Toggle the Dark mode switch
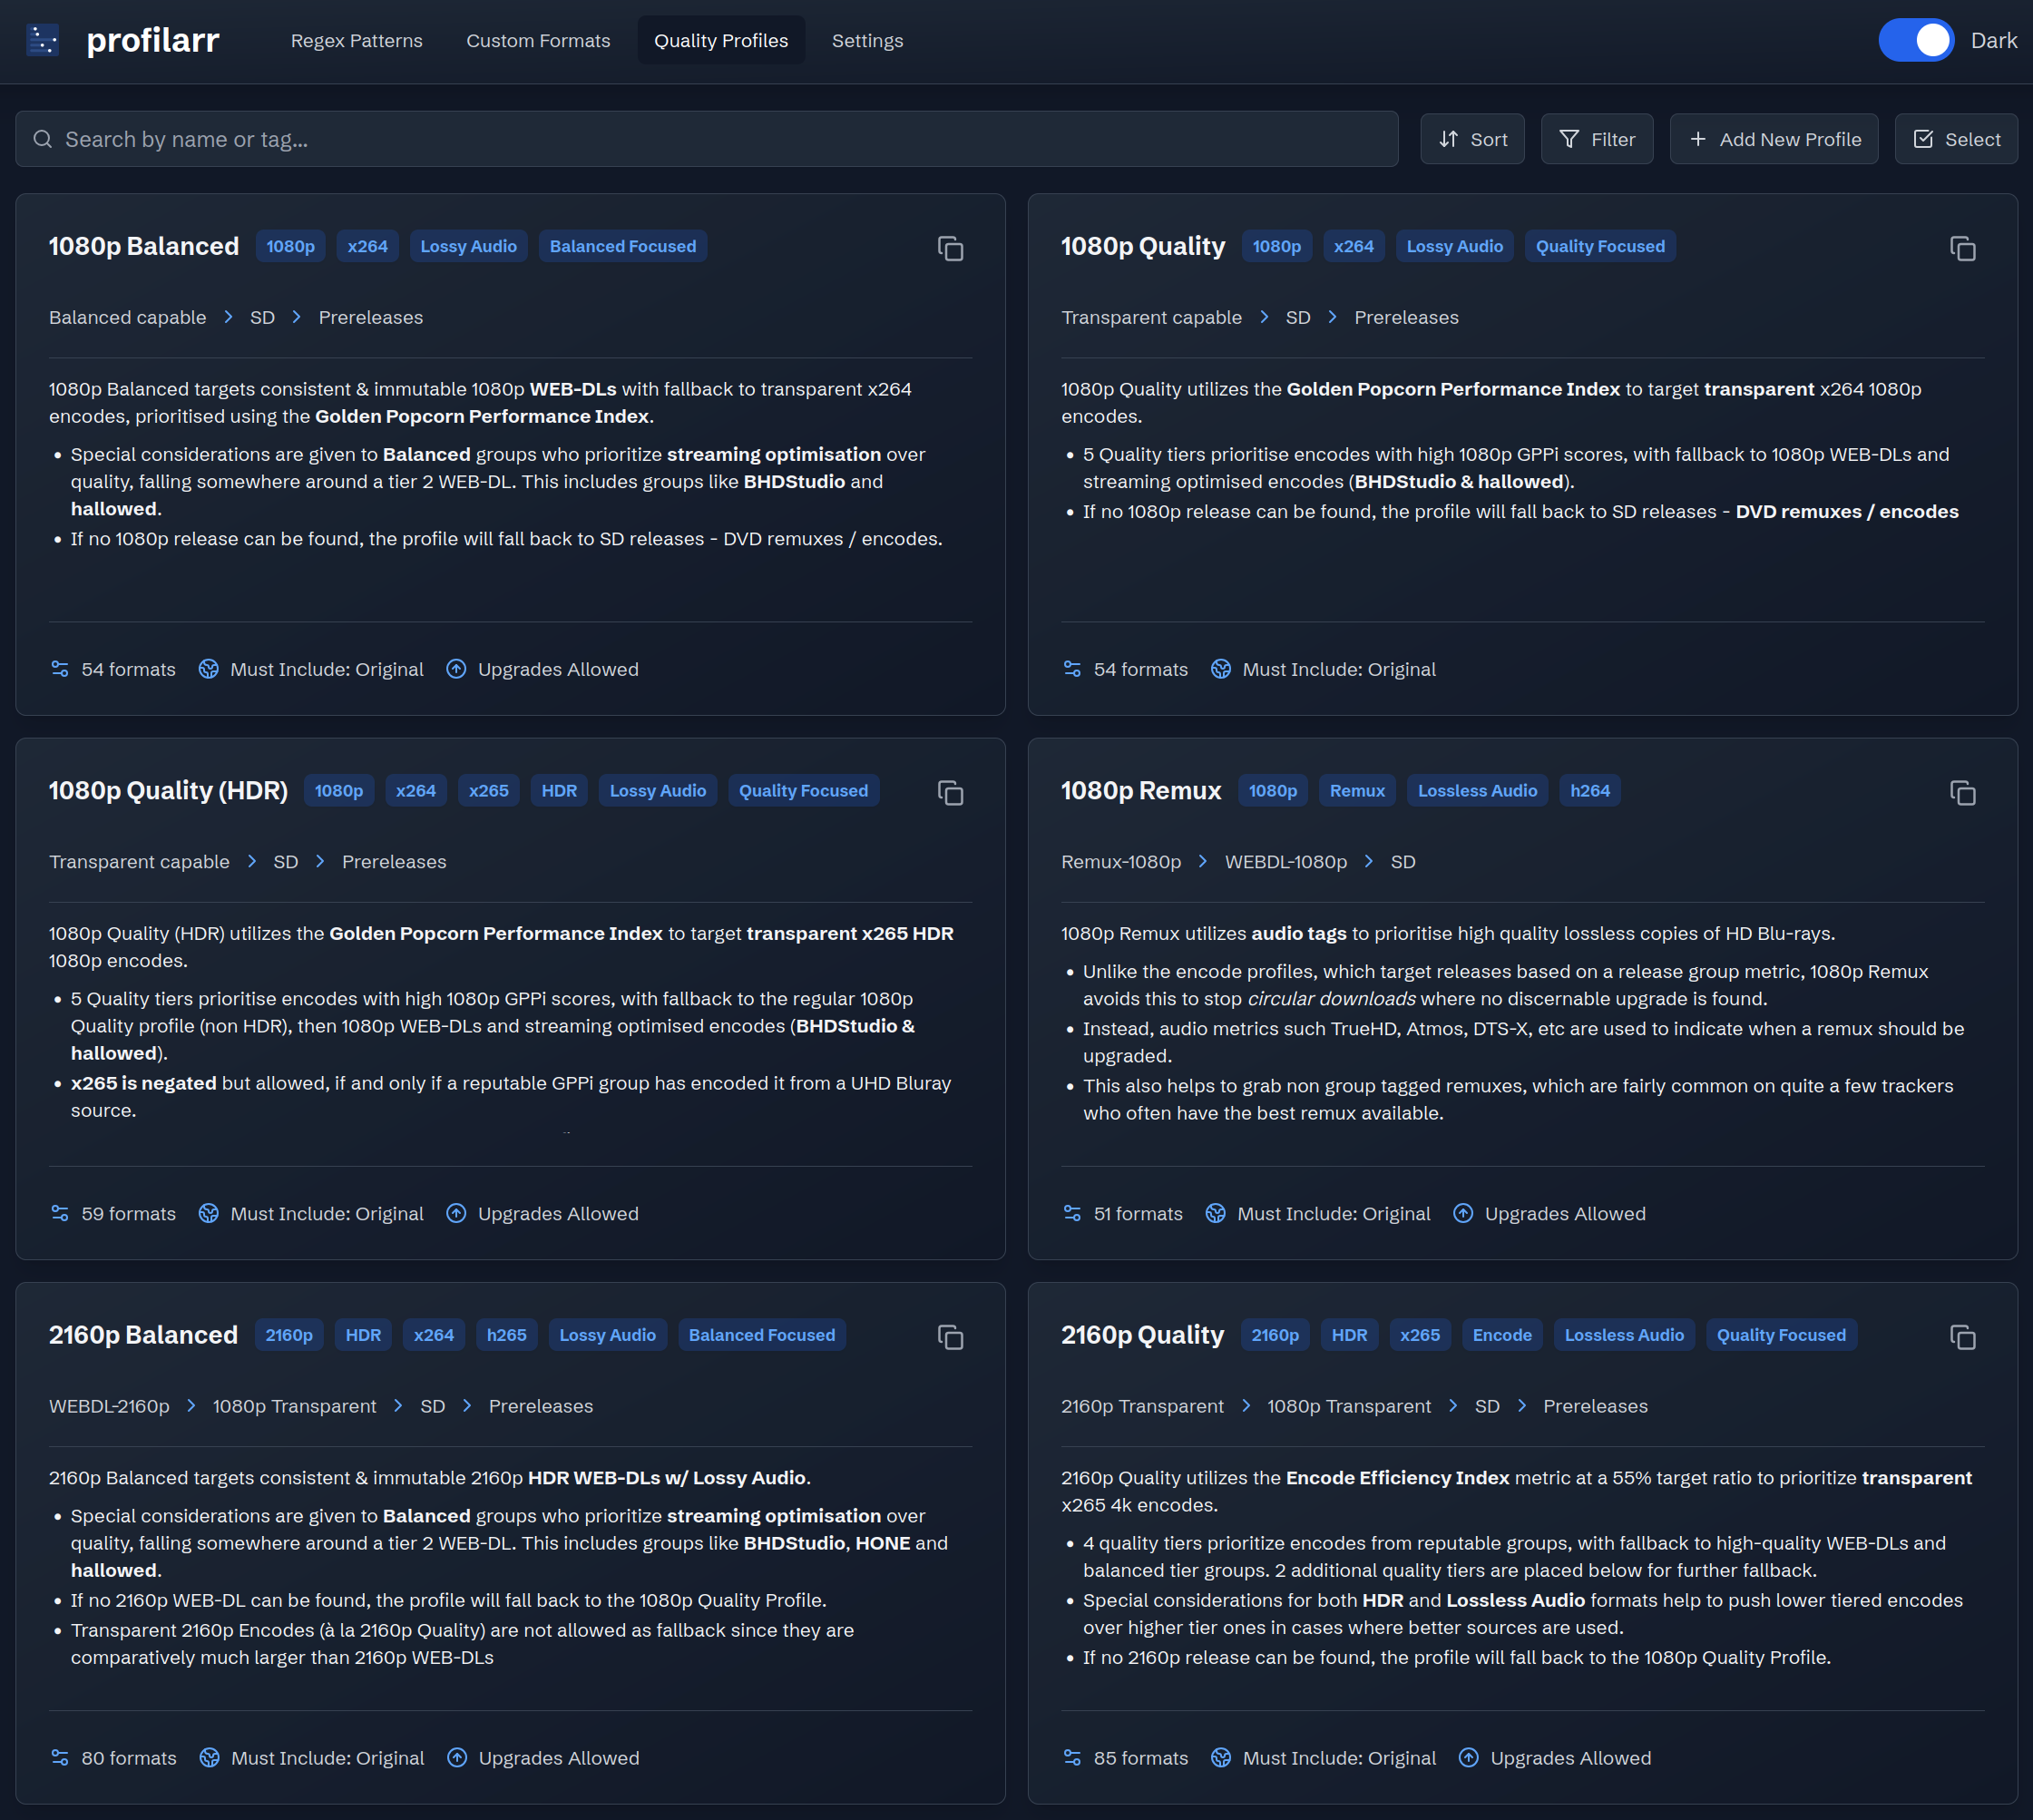 click(1915, 41)
